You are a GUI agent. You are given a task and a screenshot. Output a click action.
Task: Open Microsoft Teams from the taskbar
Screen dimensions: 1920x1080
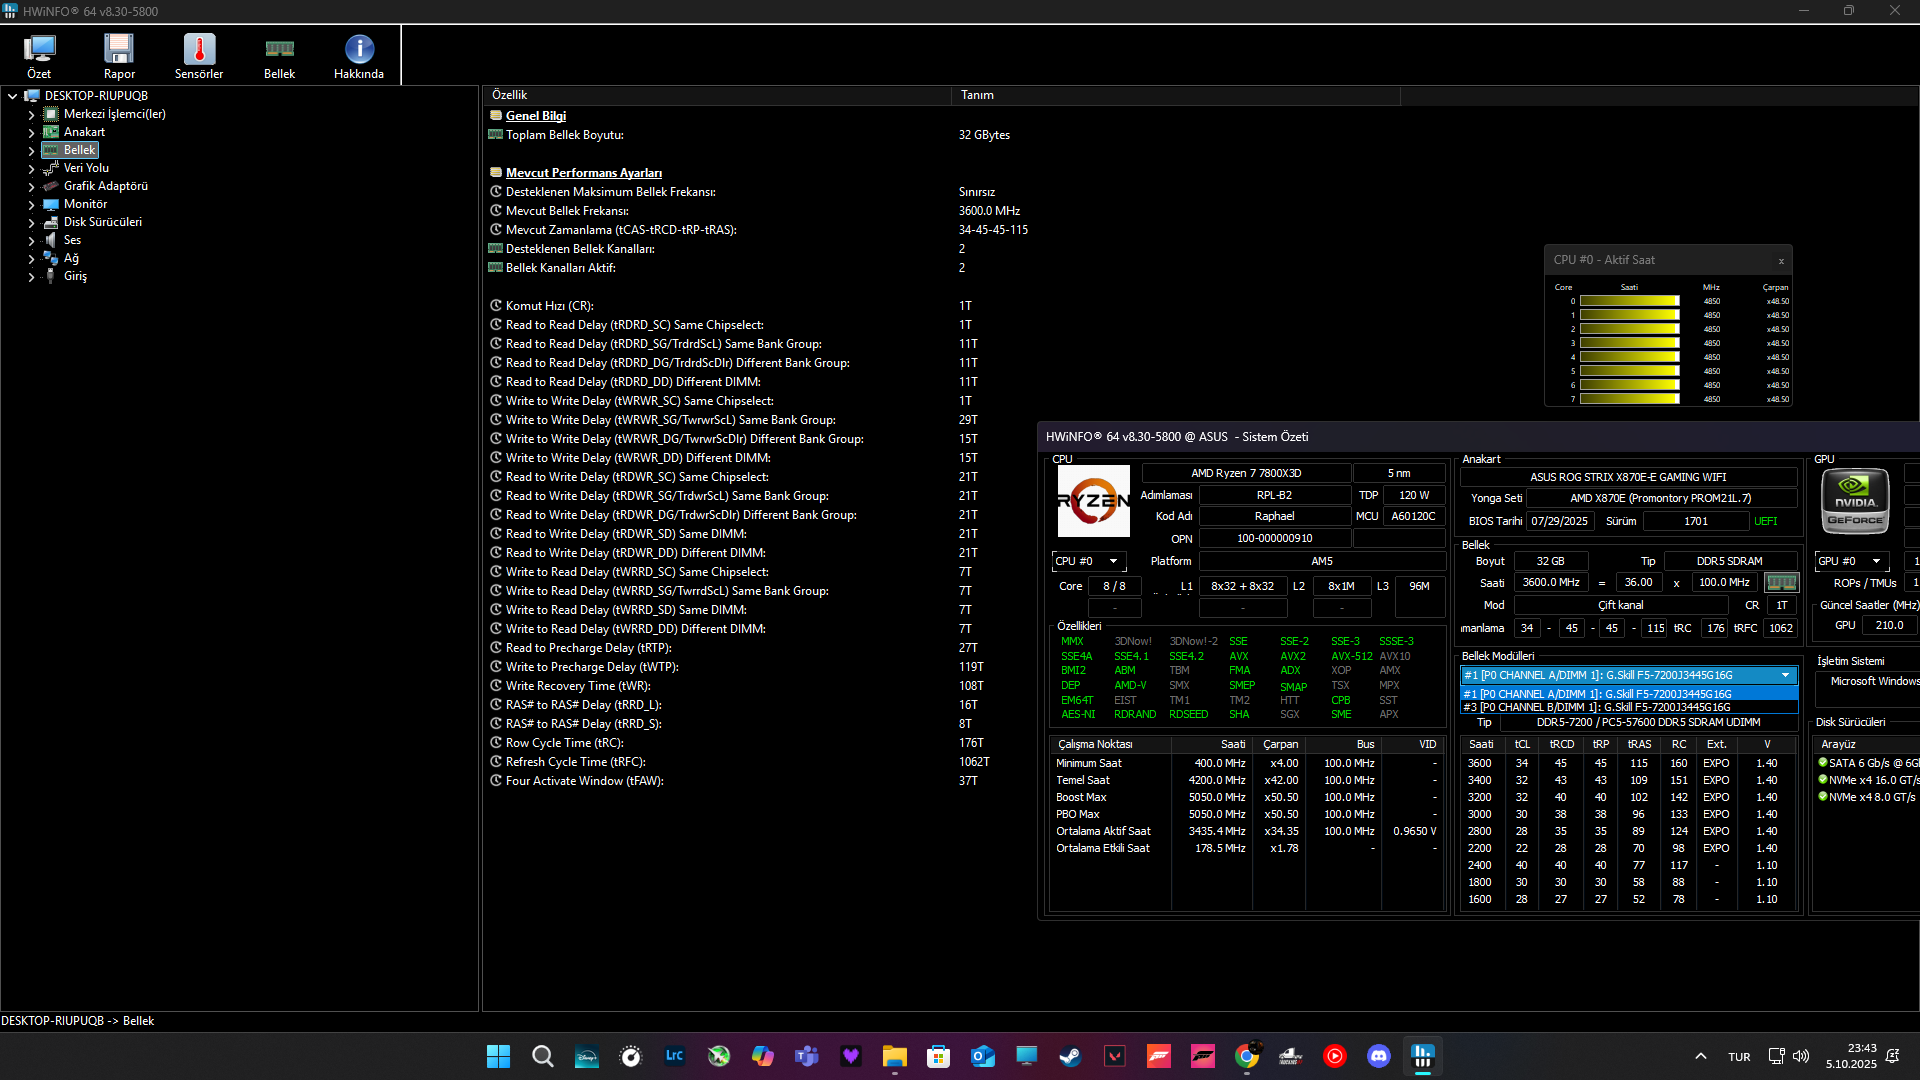(806, 1056)
